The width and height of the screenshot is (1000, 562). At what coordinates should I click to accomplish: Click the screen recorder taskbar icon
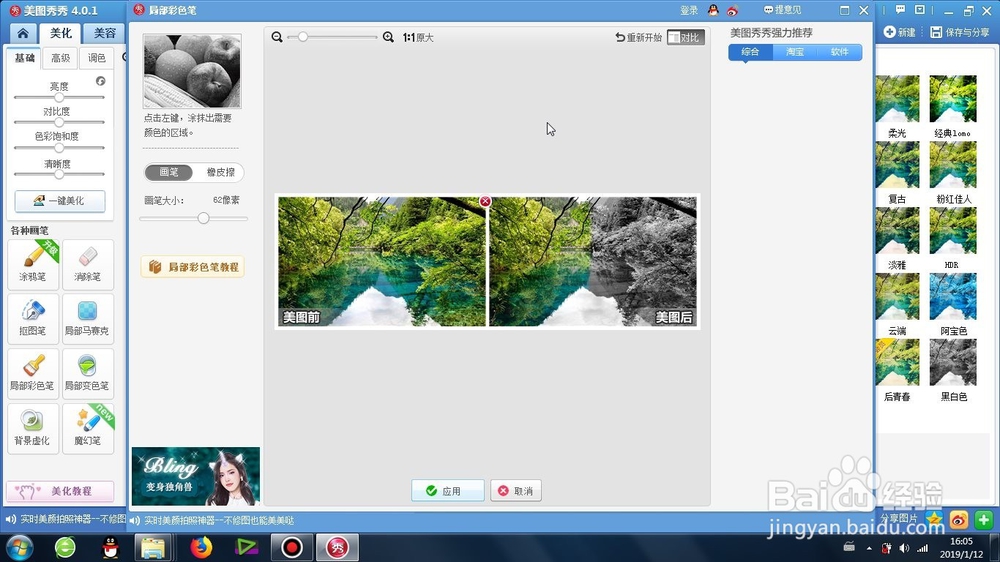click(292, 547)
